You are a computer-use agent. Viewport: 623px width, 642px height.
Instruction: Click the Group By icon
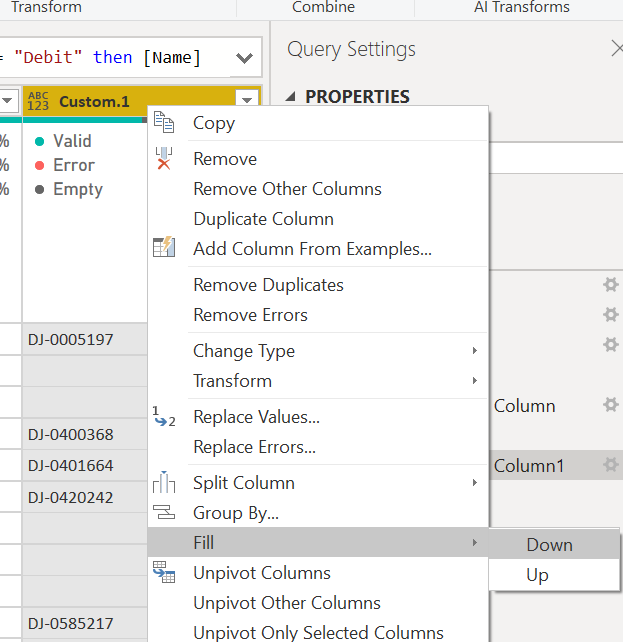coord(164,513)
